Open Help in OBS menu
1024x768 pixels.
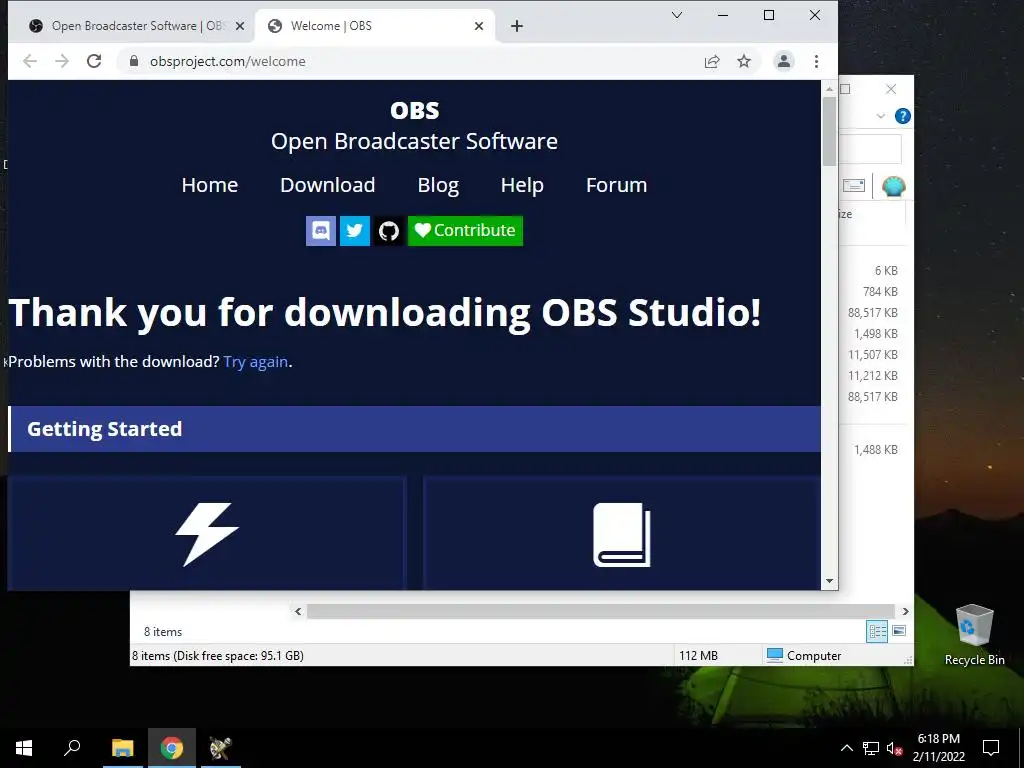click(x=522, y=185)
